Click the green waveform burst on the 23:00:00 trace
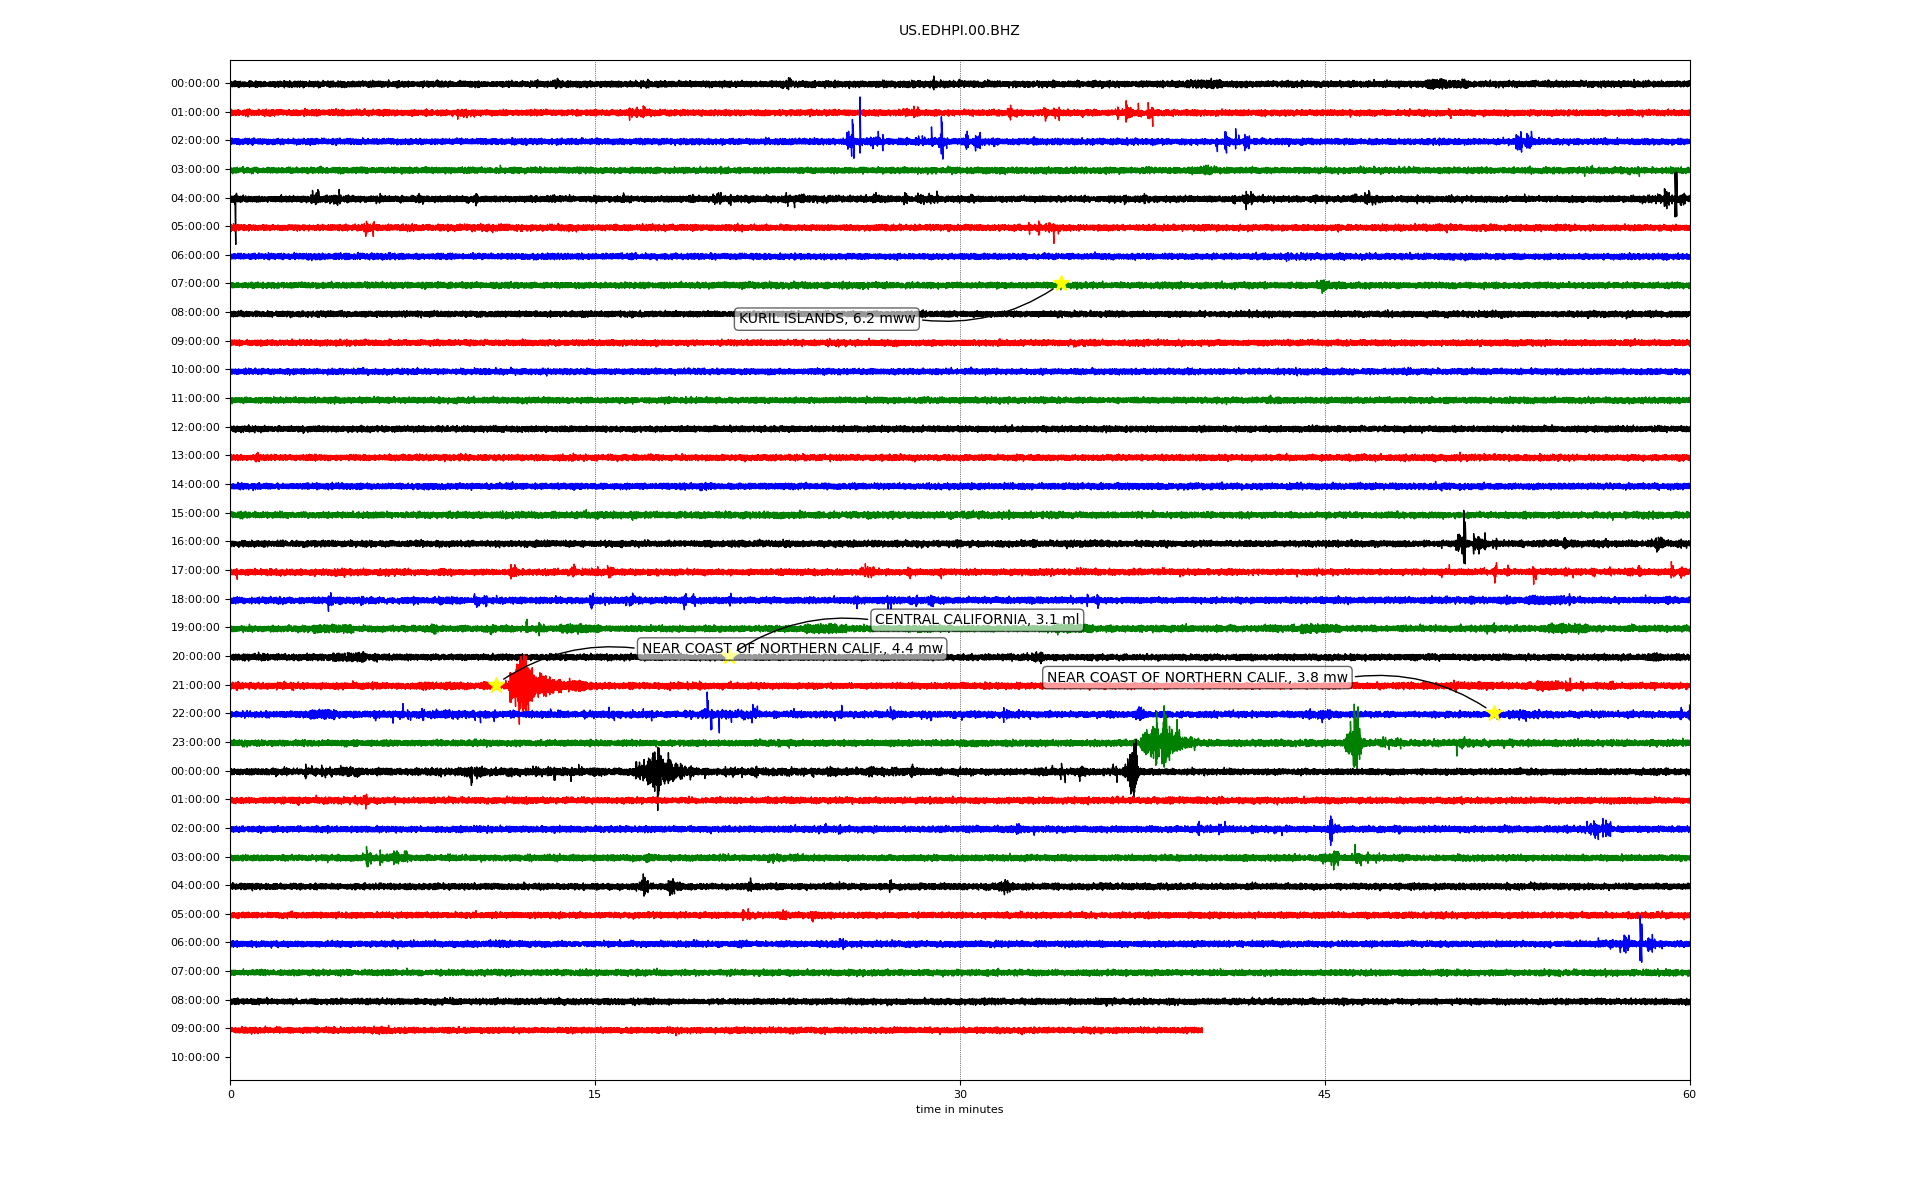 tap(1162, 742)
